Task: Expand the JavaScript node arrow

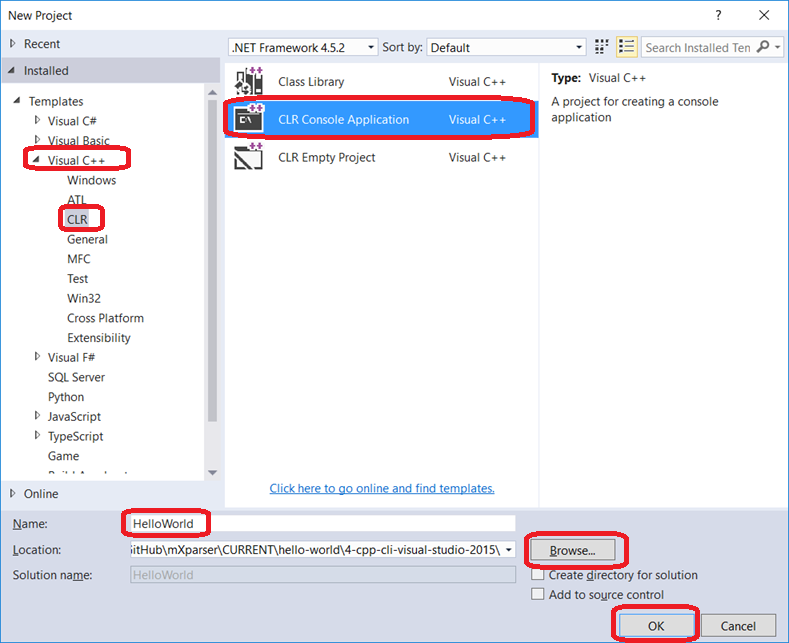Action: [37, 416]
